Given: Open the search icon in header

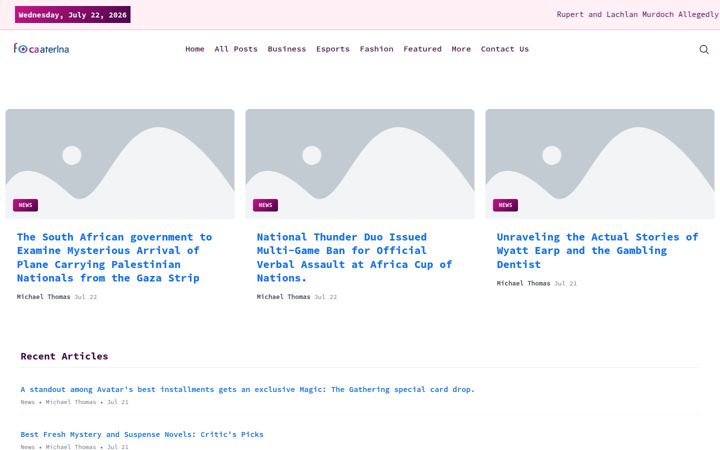Looking at the screenshot, I should [703, 49].
